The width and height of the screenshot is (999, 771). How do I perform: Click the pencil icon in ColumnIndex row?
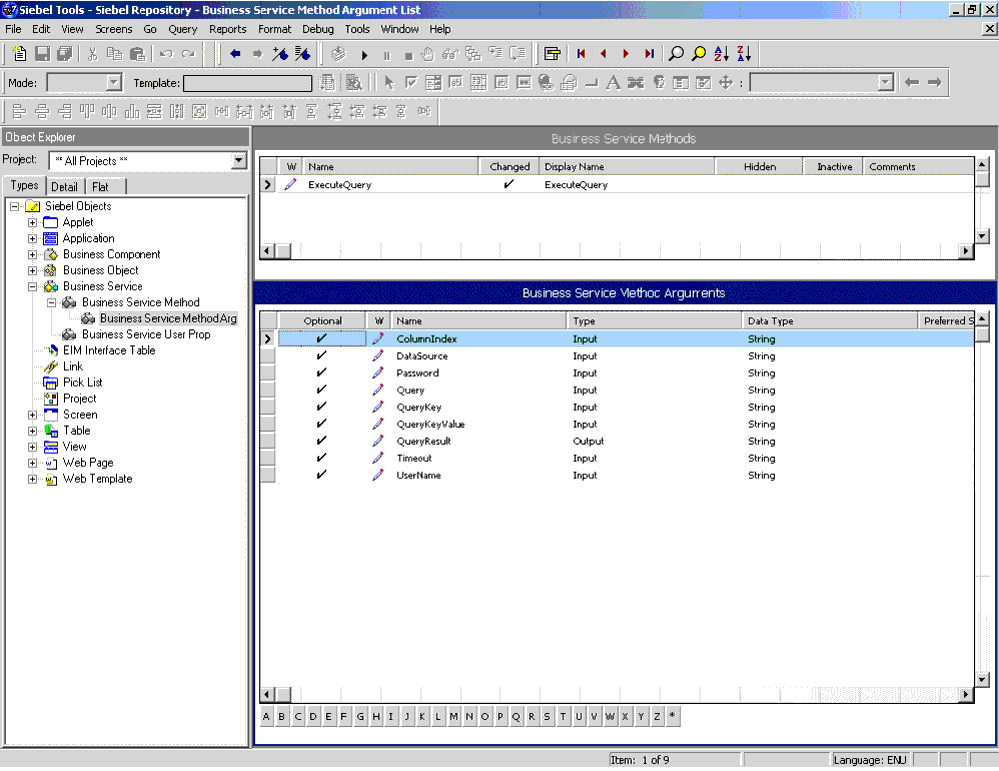(x=378, y=339)
